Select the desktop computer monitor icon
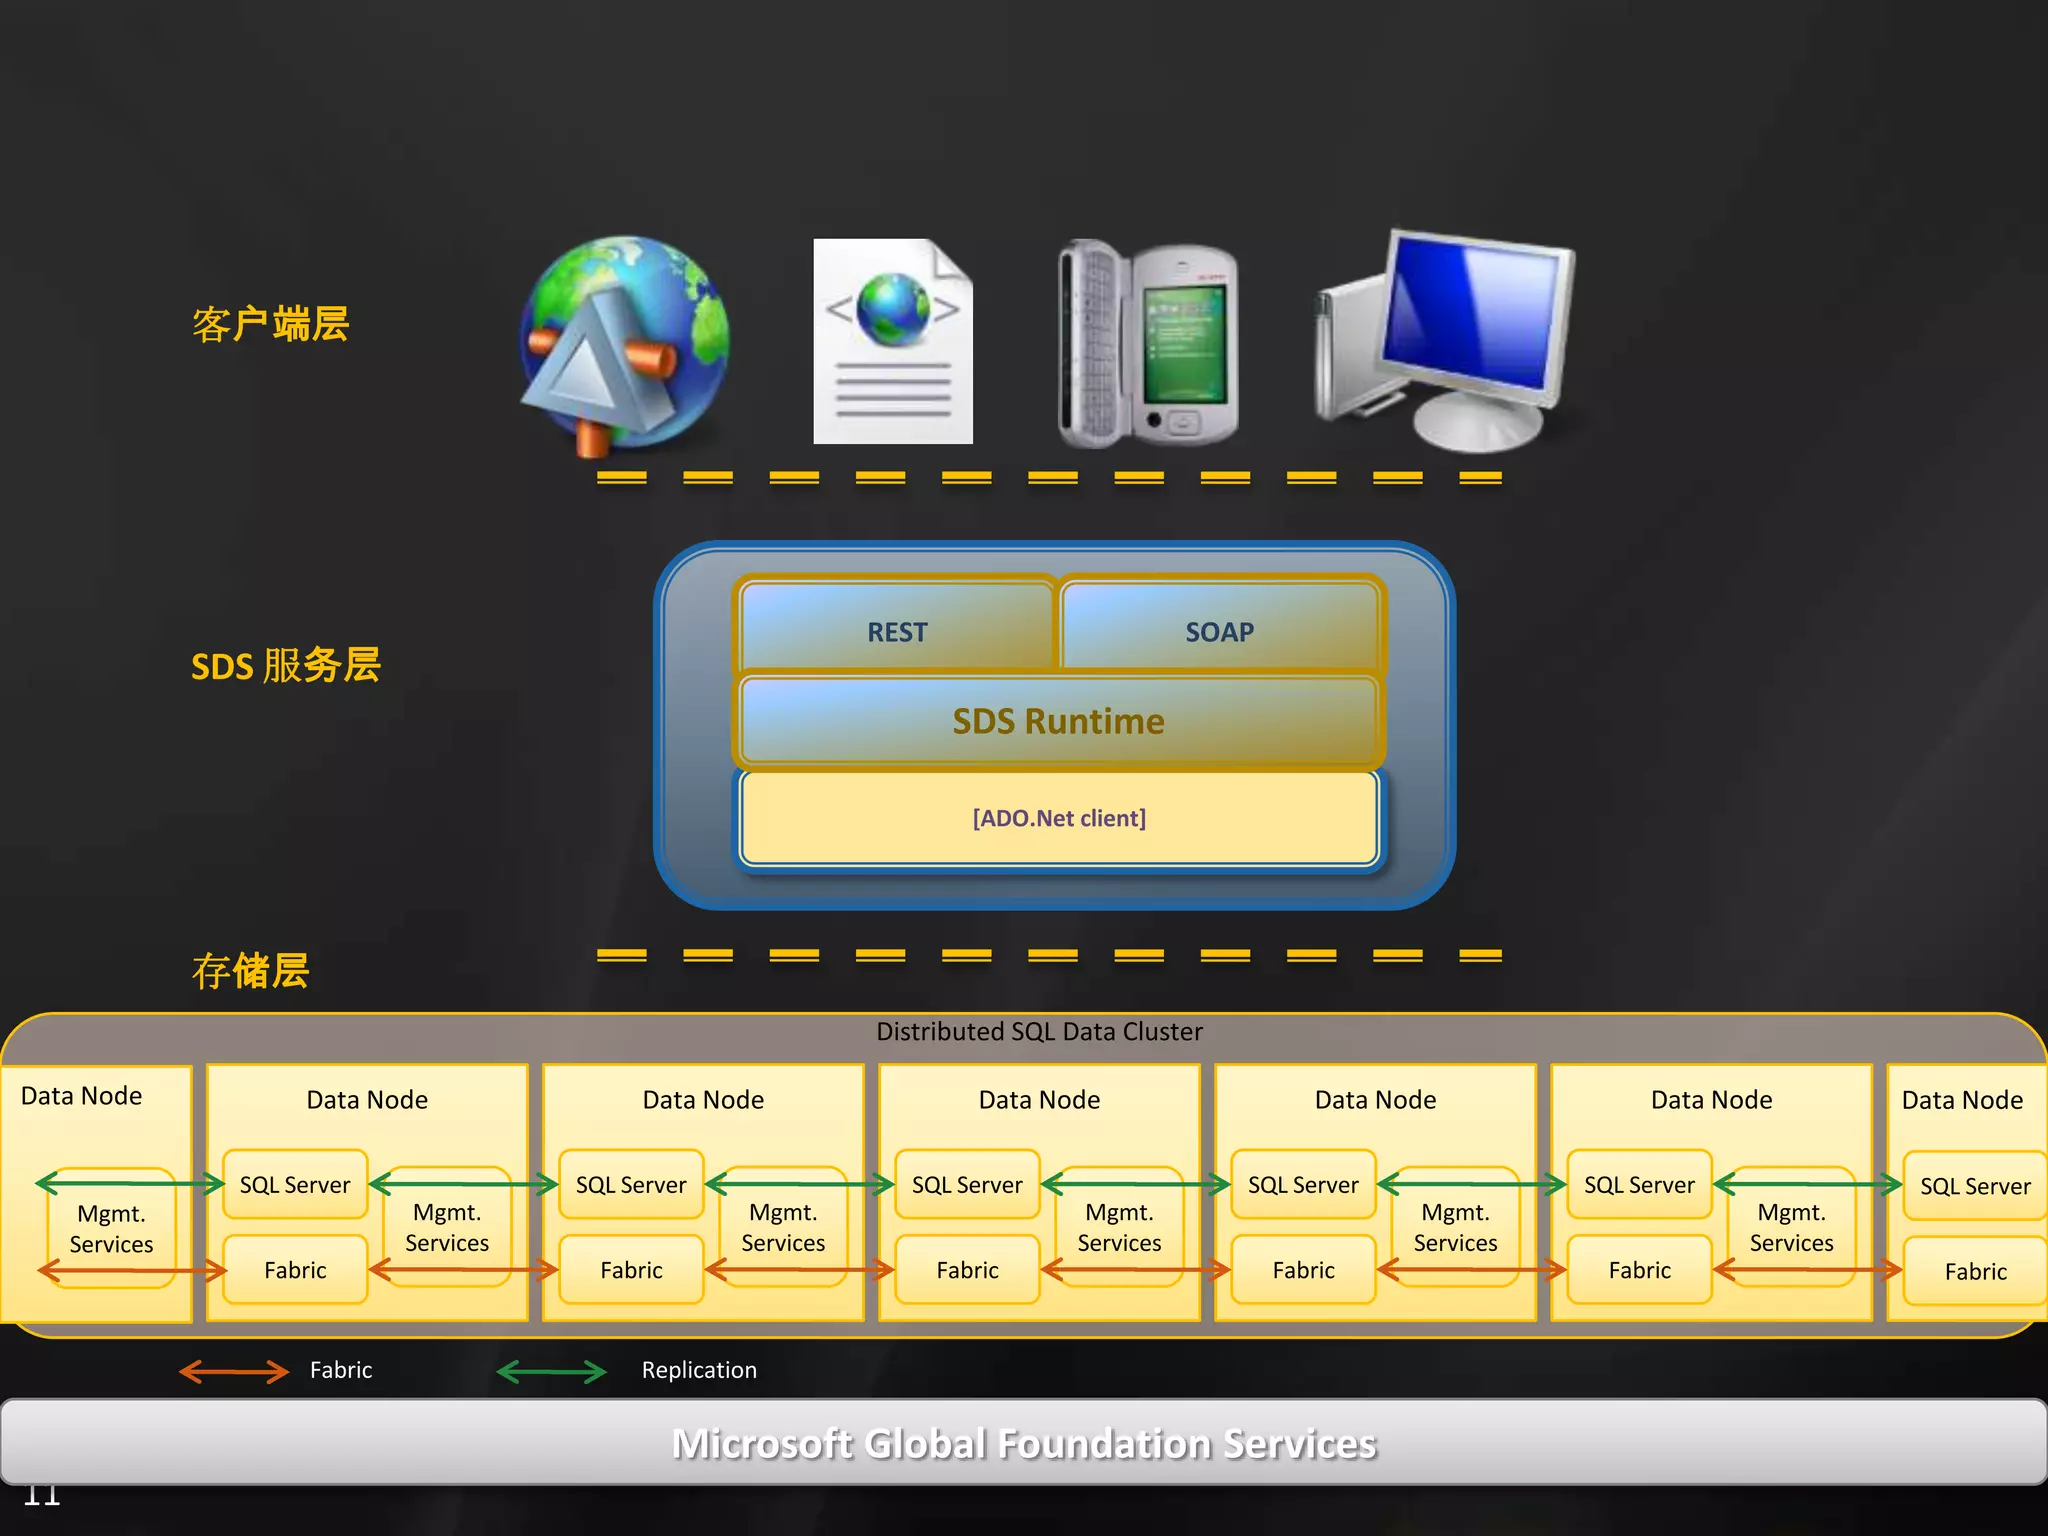The height and width of the screenshot is (1536, 2048). click(x=1444, y=341)
